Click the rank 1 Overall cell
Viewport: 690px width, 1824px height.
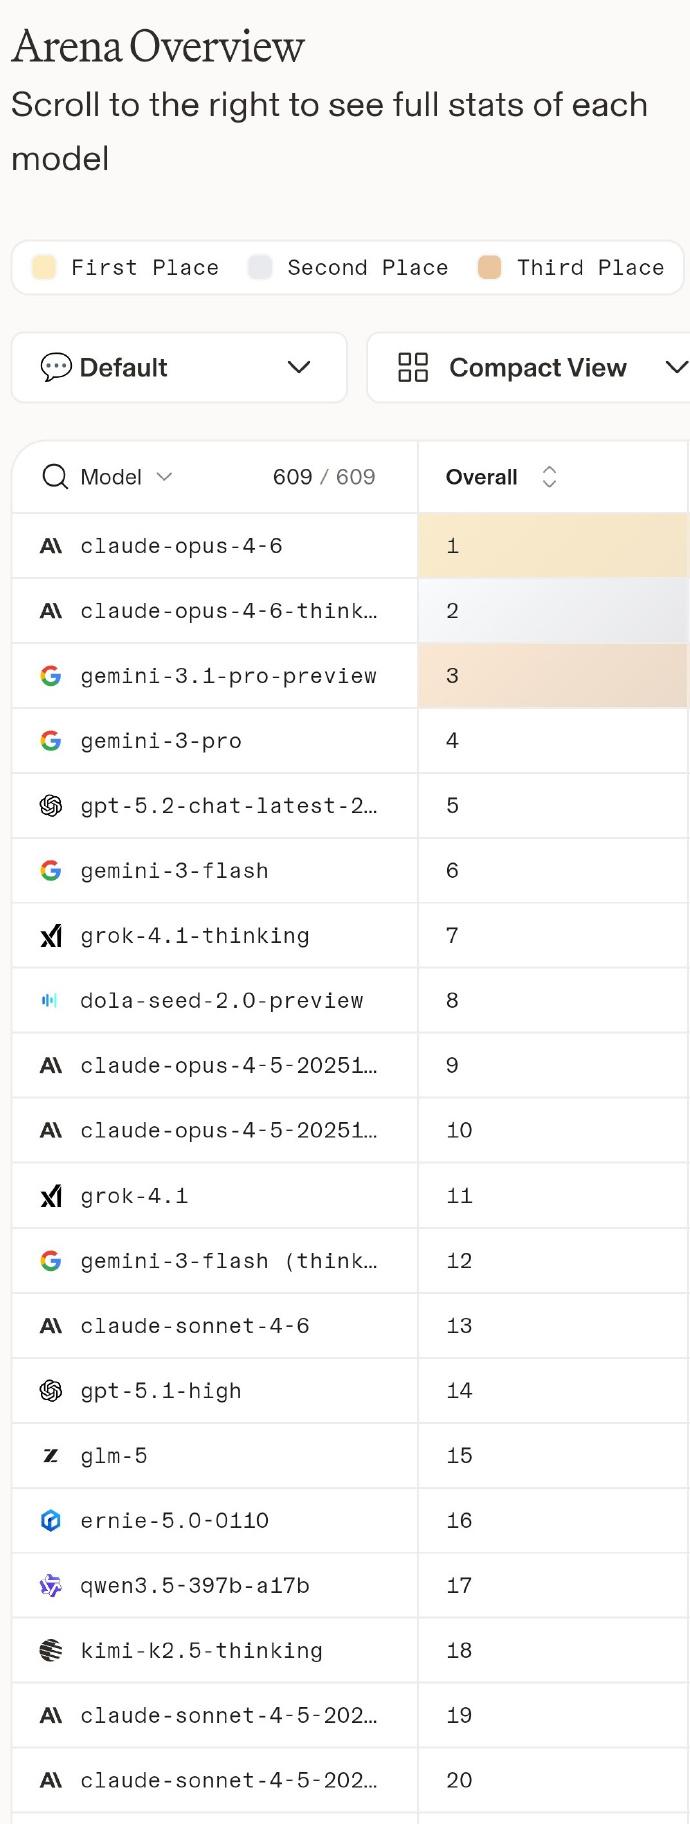(552, 546)
